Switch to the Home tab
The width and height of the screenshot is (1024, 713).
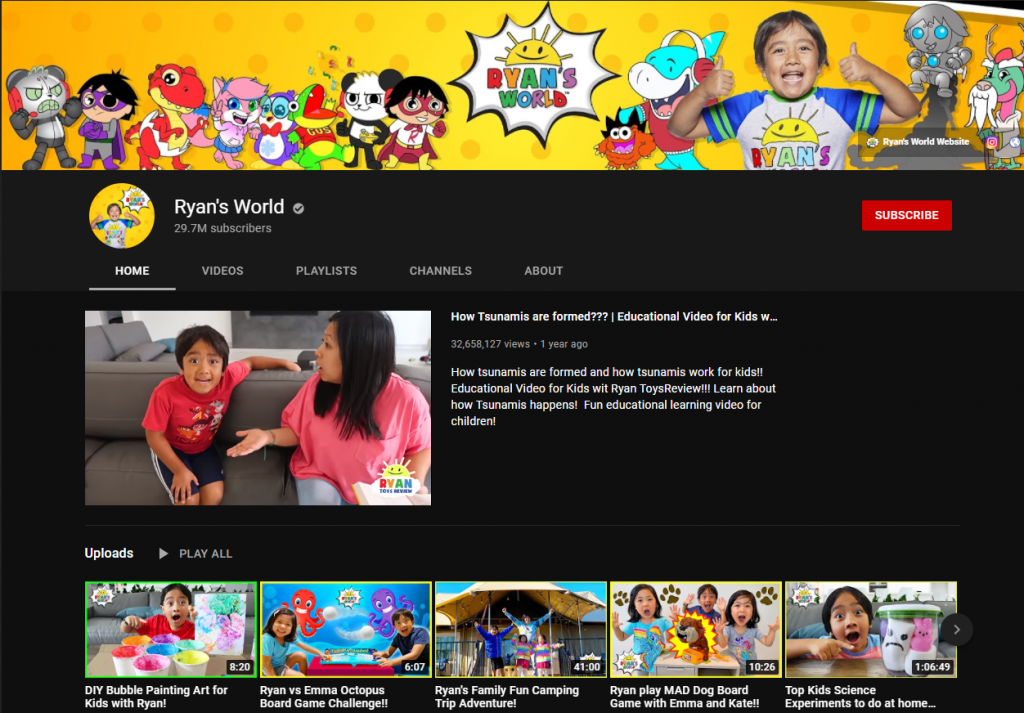click(x=132, y=271)
